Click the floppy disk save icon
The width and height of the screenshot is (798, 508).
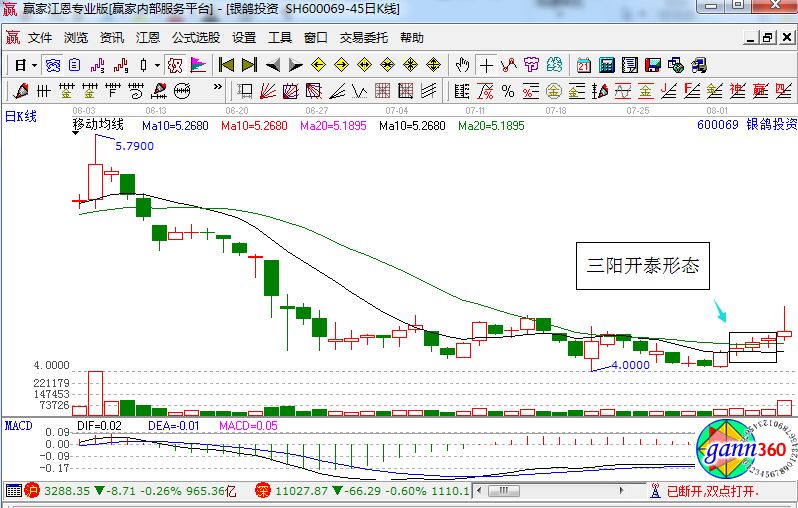point(653,65)
